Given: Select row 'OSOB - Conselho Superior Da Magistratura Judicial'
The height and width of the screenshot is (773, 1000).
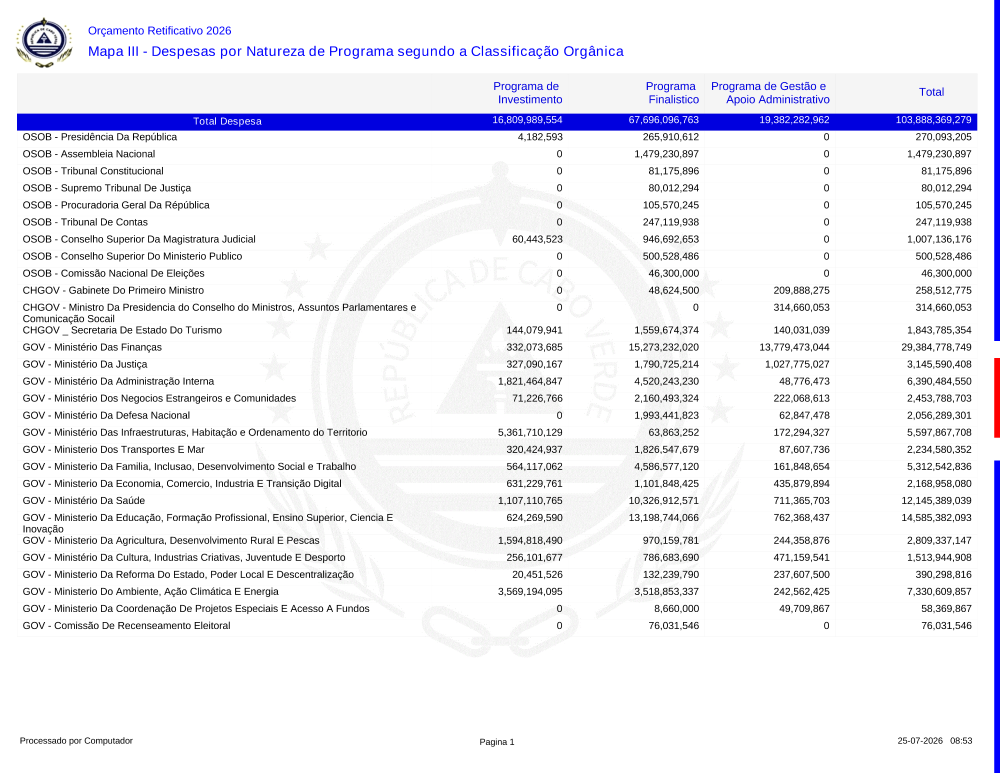Looking at the screenshot, I should pyautogui.click(x=497, y=239).
